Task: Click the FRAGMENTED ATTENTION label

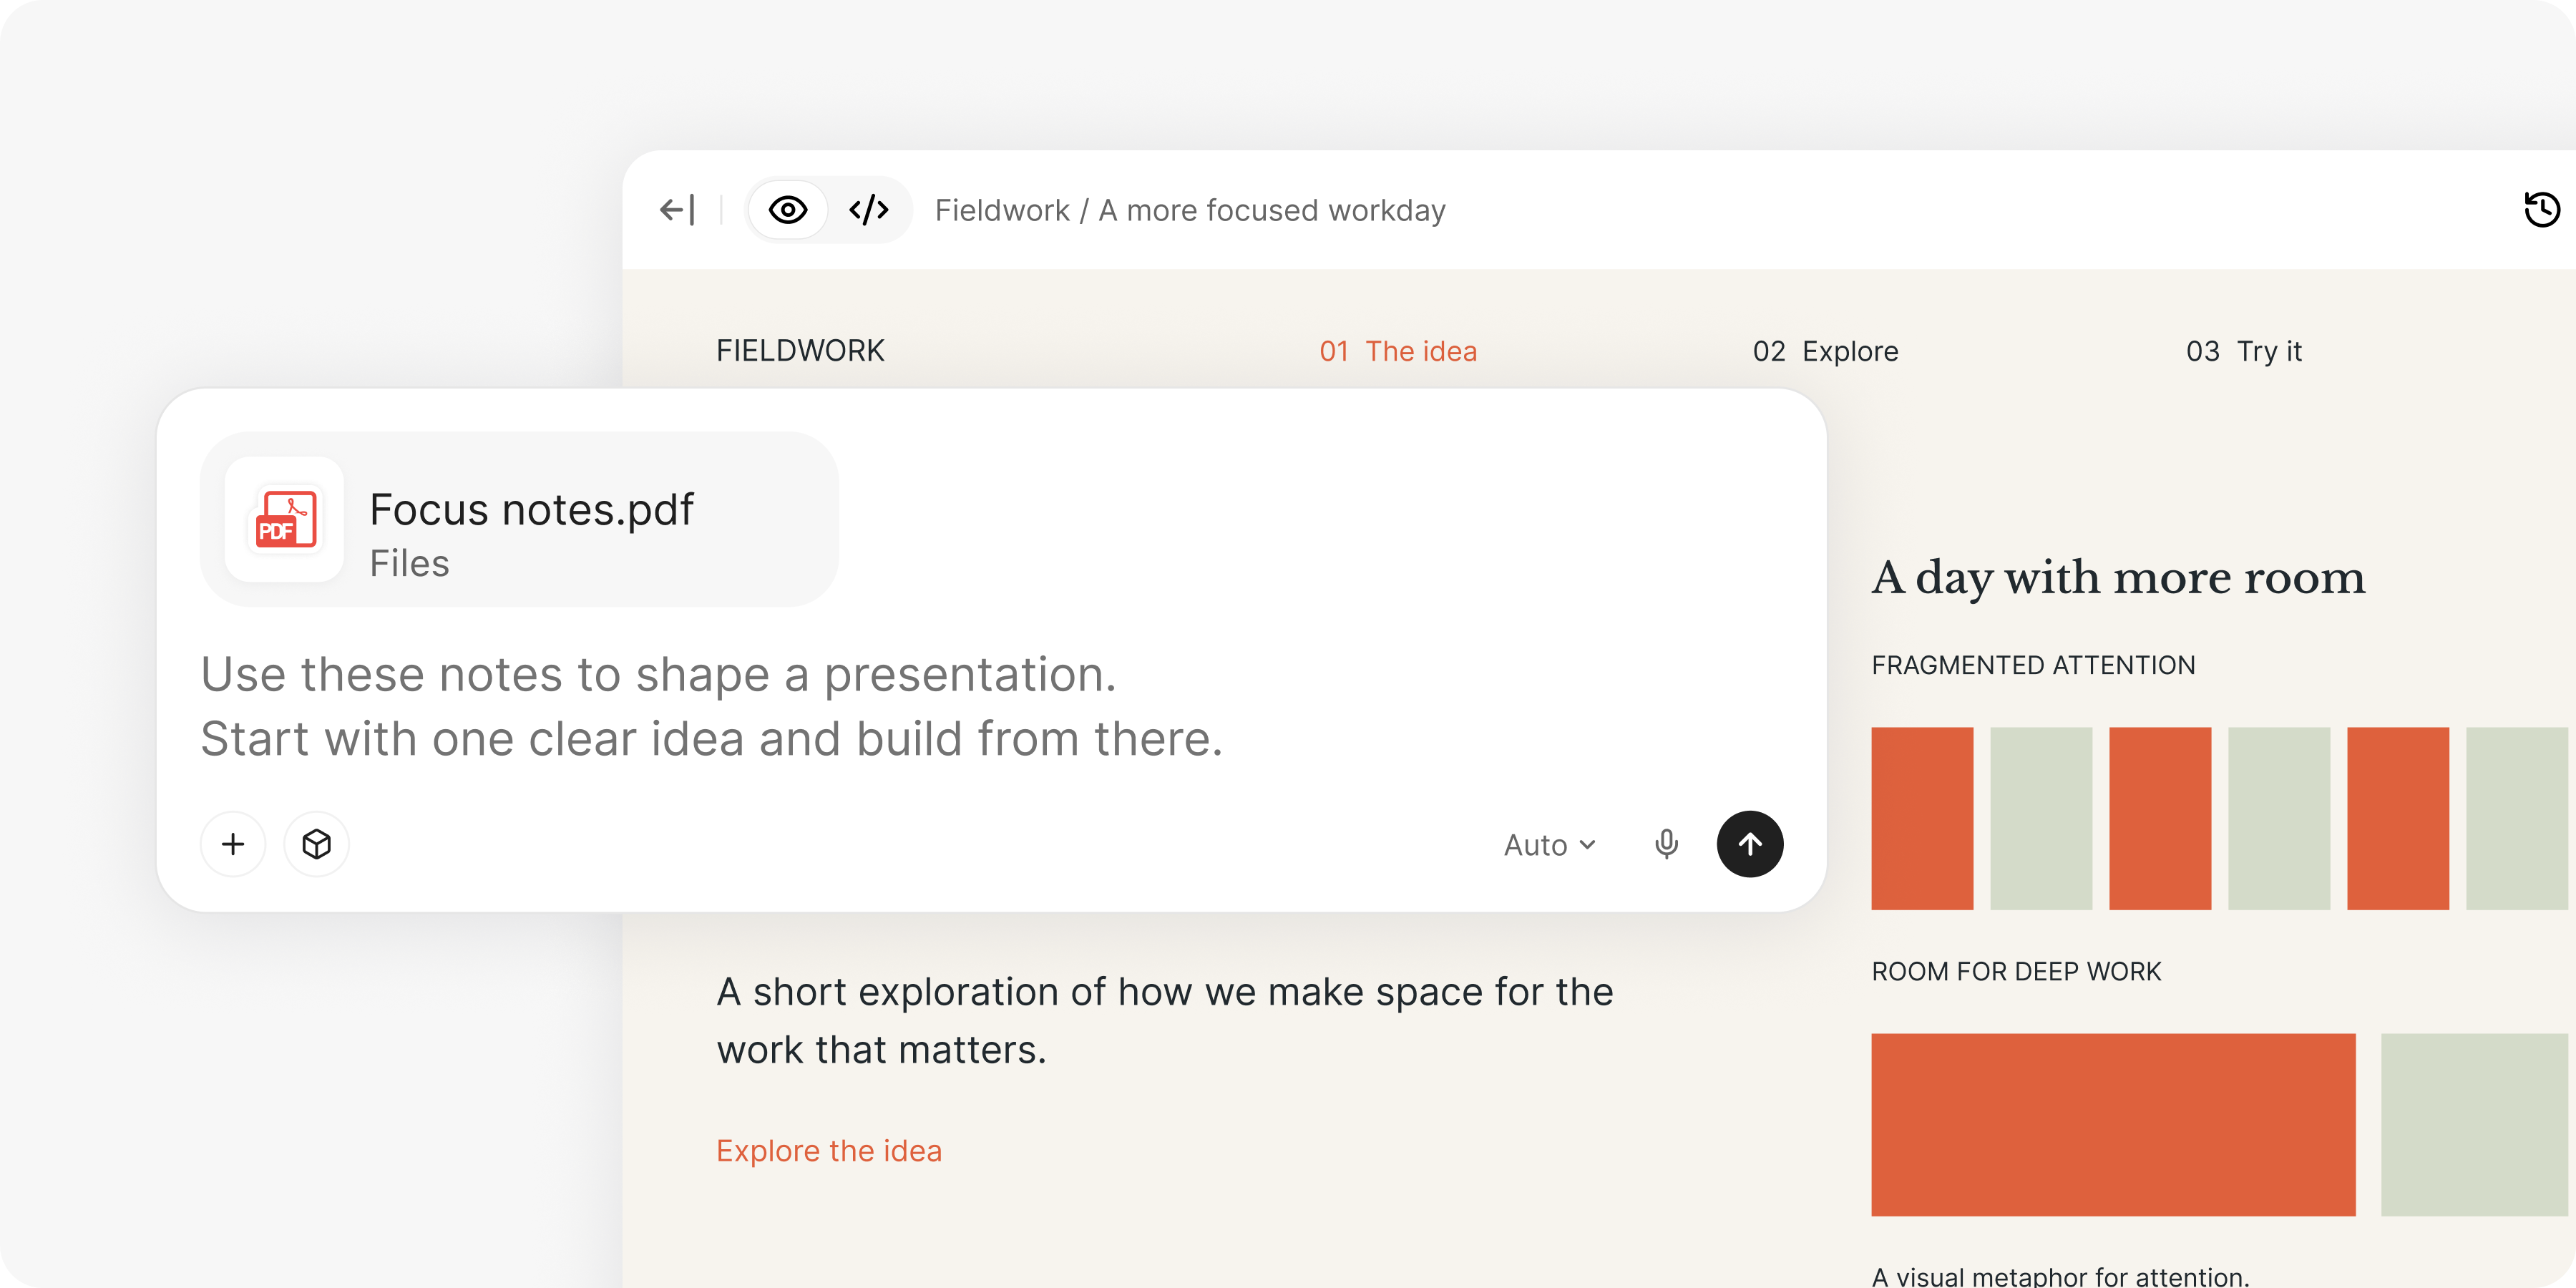Action: click(x=2033, y=665)
